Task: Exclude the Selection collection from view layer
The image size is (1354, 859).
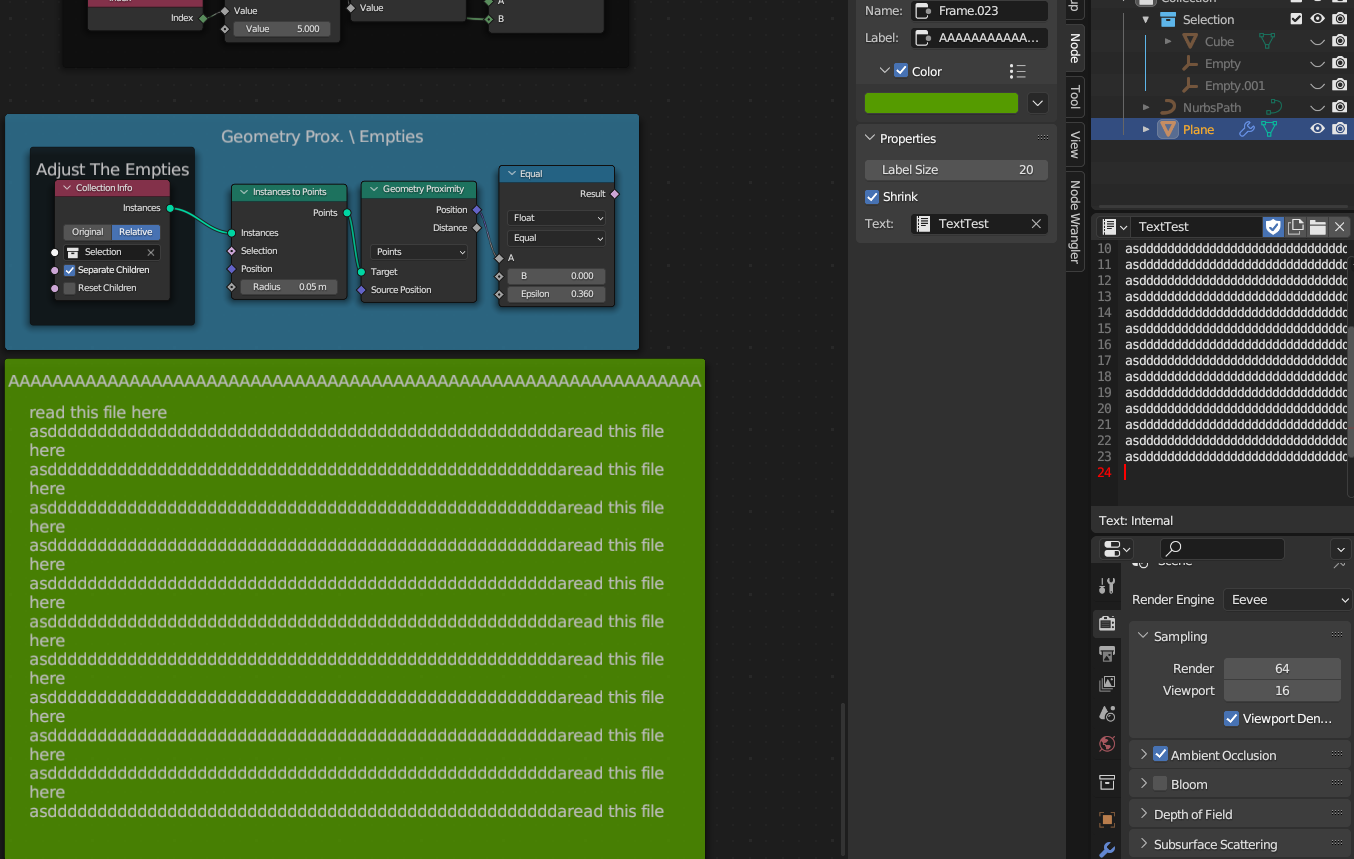Action: click(x=1297, y=19)
